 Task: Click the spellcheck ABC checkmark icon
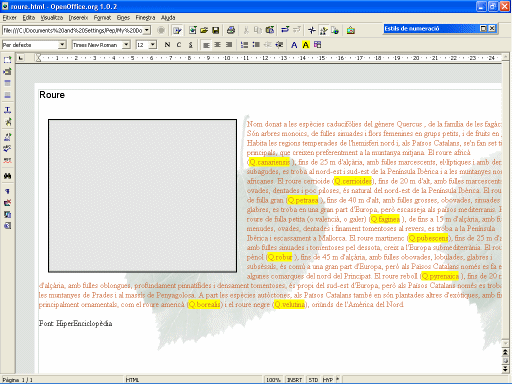pos(7,148)
